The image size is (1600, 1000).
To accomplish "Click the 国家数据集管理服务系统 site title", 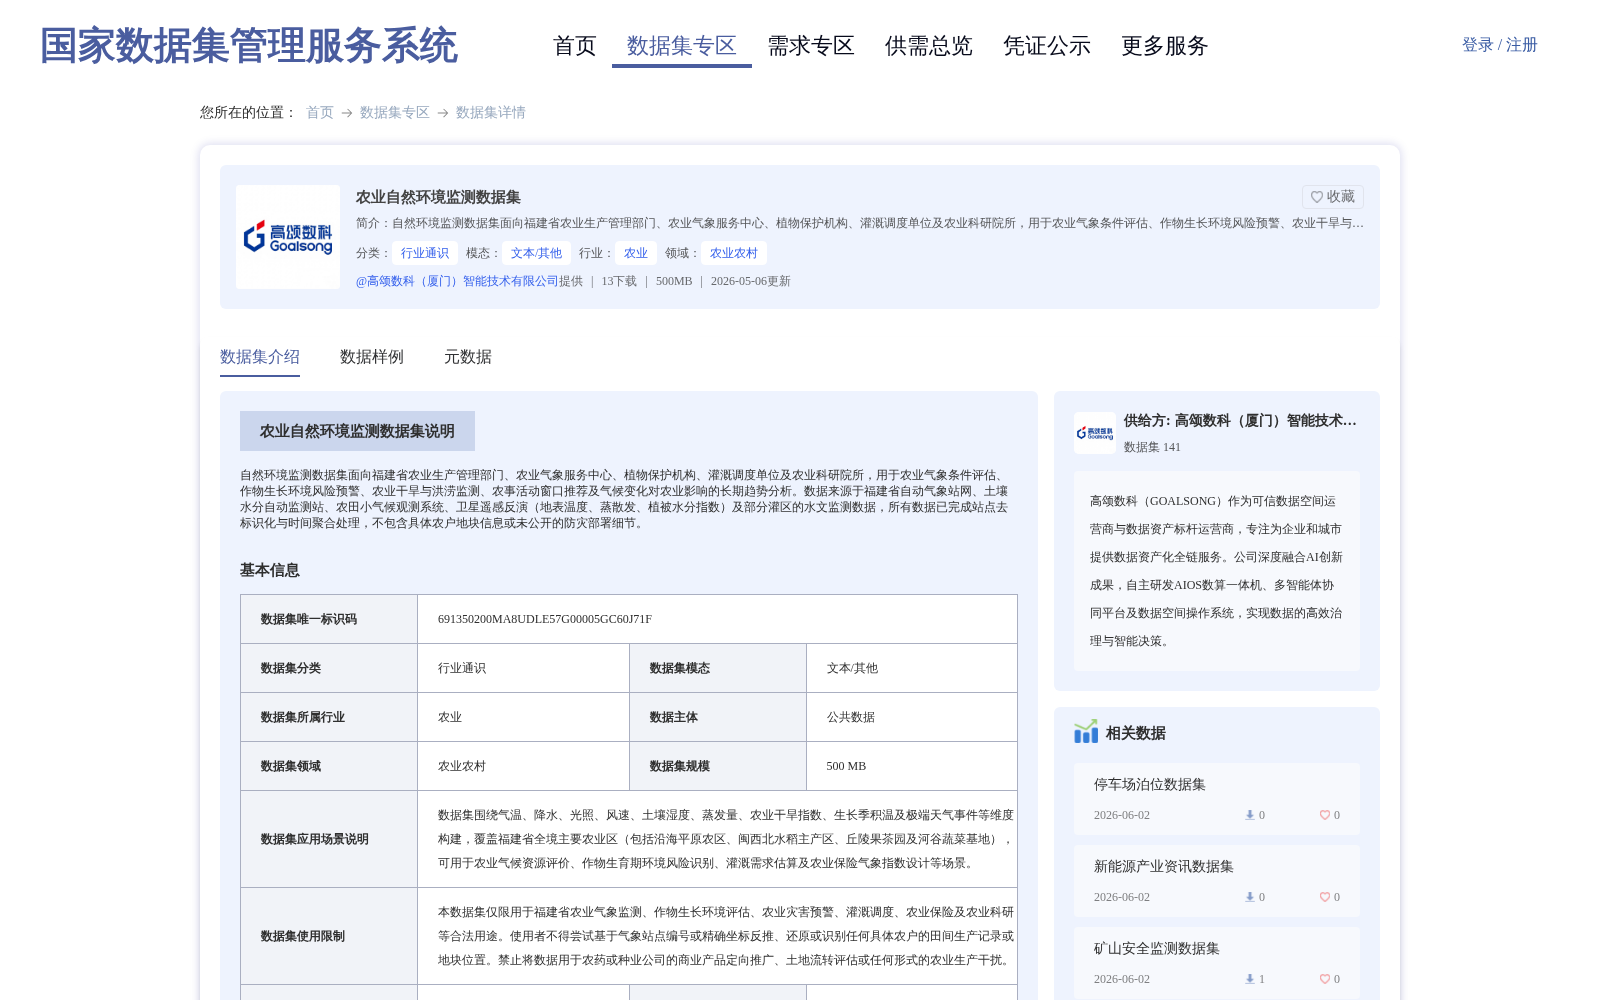I will [249, 46].
